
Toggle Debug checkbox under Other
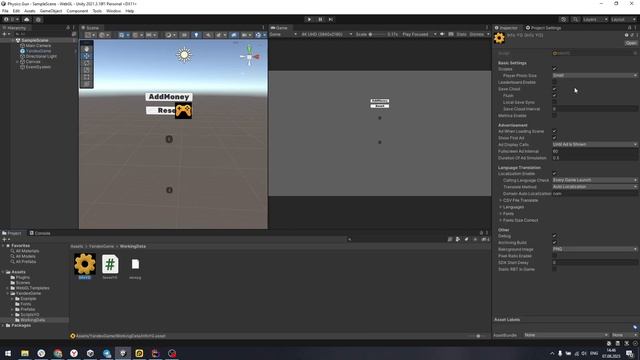pos(554,236)
